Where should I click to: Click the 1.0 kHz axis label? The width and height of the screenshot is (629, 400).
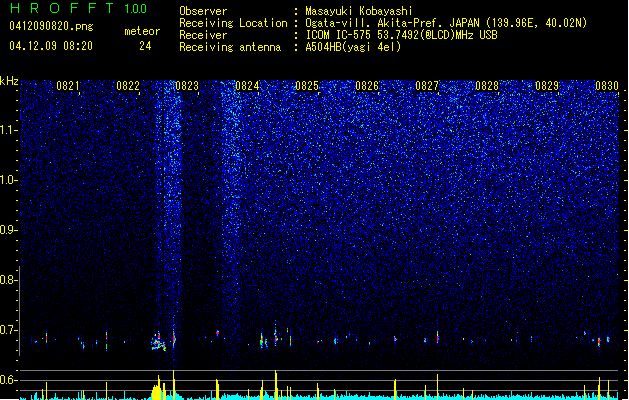point(9,180)
